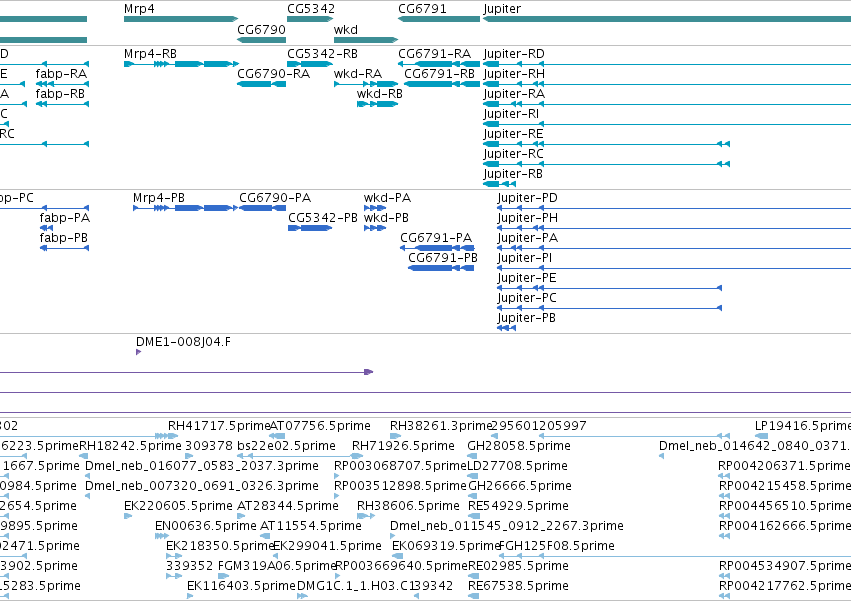Open EST label RH38261.3prime
Viewport: 851px width, 601px height.
pyautogui.click(x=441, y=426)
